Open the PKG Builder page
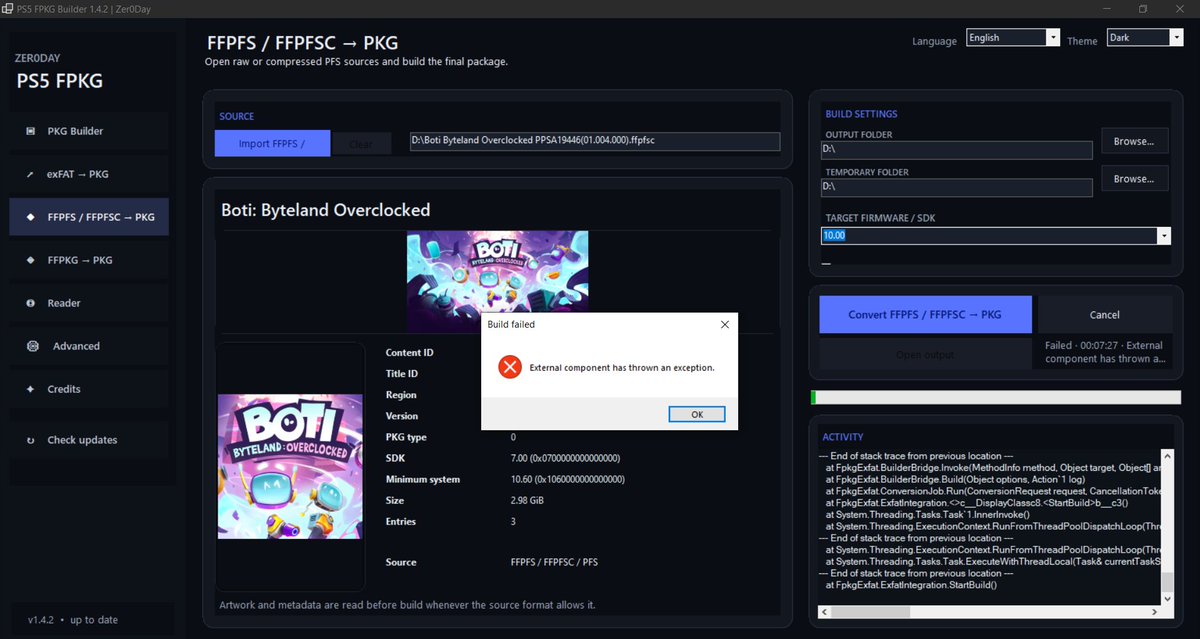The width and height of the screenshot is (1200, 639). 89,131
